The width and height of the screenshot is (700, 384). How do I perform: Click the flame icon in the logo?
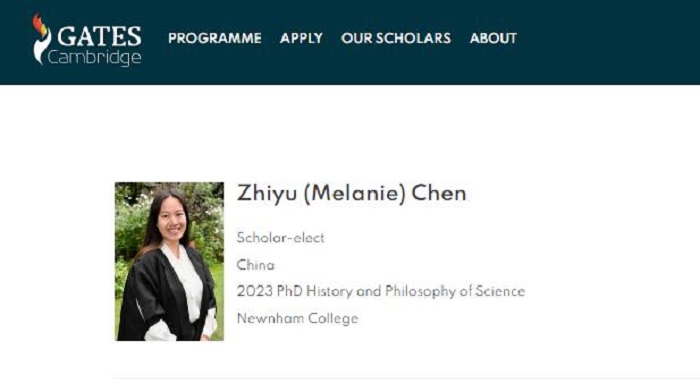(x=42, y=38)
